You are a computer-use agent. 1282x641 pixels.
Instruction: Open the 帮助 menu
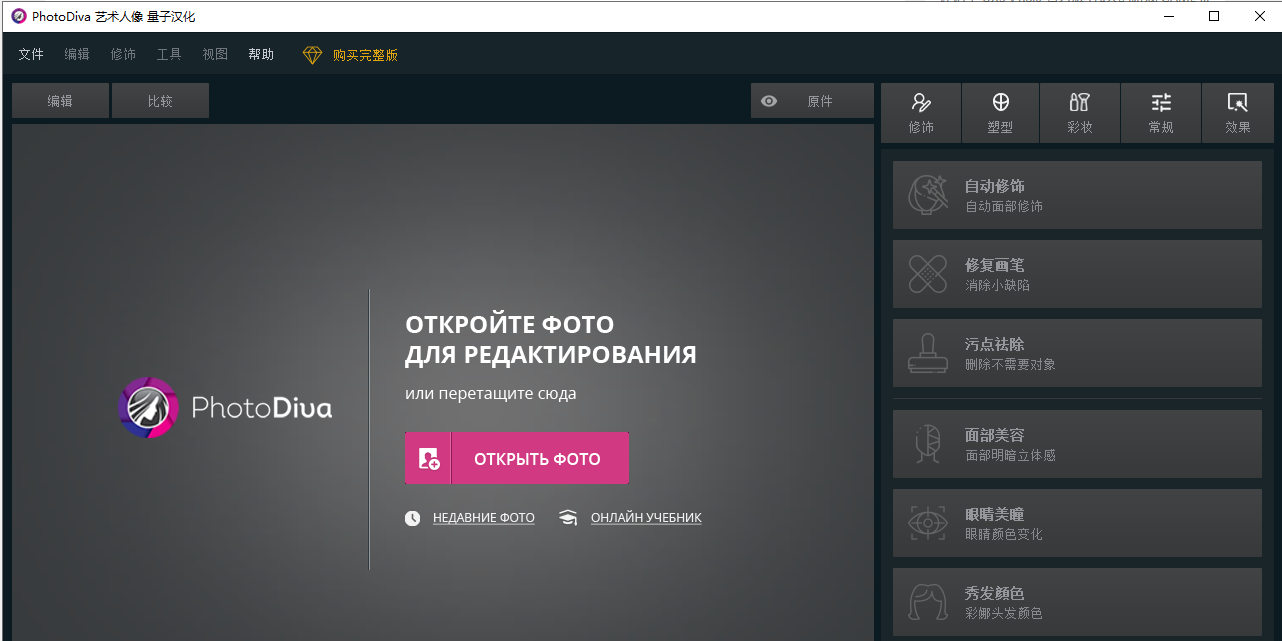pos(261,54)
